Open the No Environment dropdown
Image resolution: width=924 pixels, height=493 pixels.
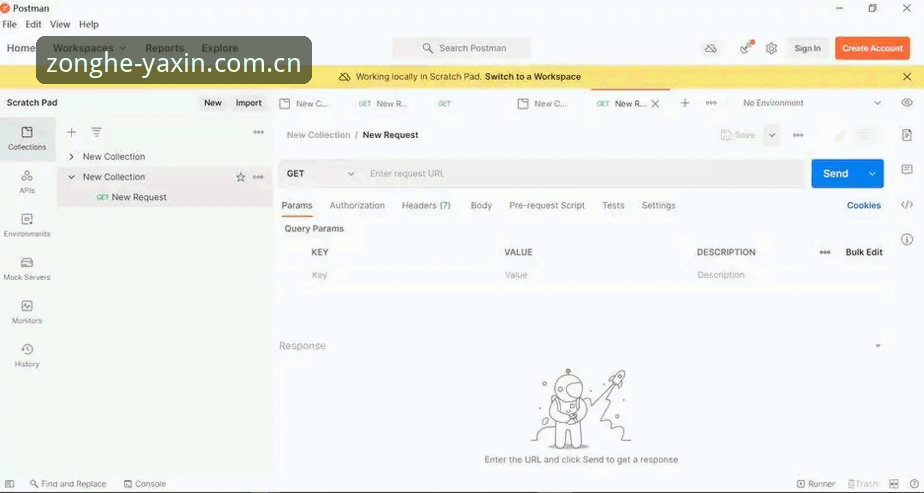812,102
